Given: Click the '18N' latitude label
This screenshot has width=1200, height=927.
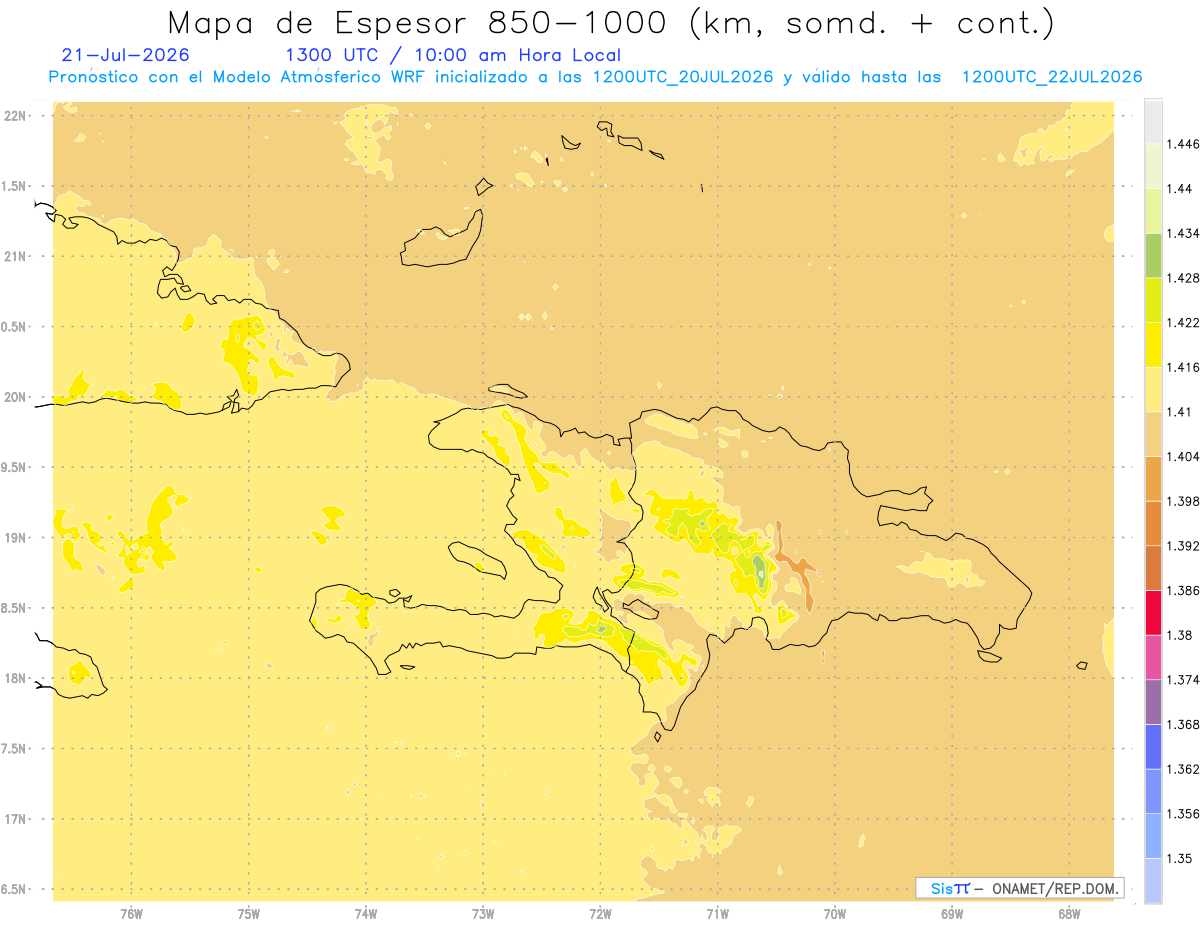Looking at the screenshot, I should point(15,678).
